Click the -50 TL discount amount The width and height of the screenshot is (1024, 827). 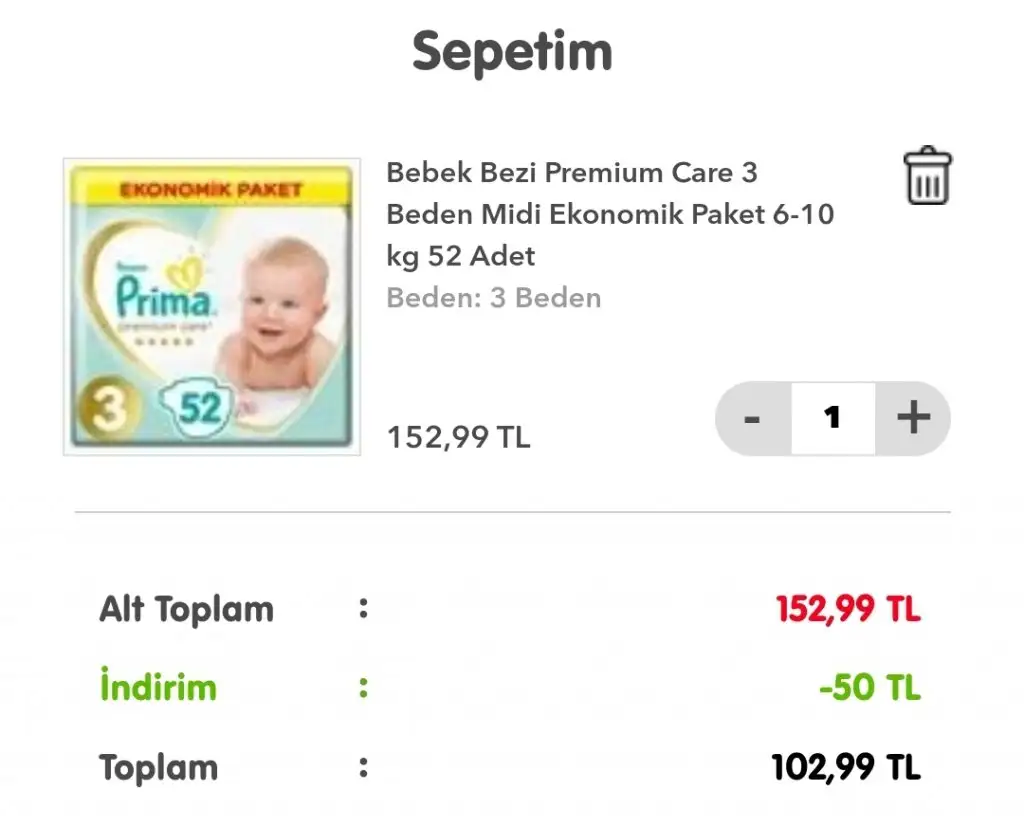[x=869, y=688]
